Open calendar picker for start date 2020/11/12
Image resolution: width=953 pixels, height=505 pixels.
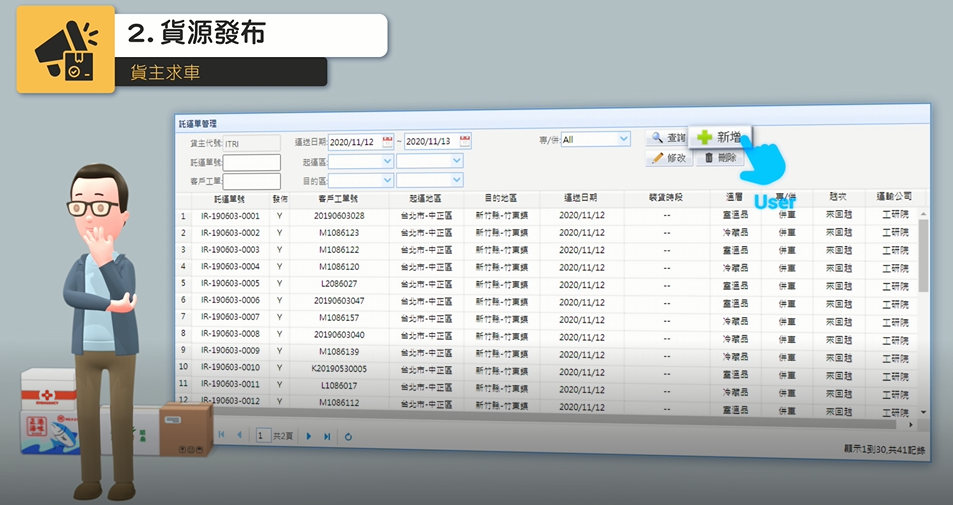pyautogui.click(x=388, y=141)
